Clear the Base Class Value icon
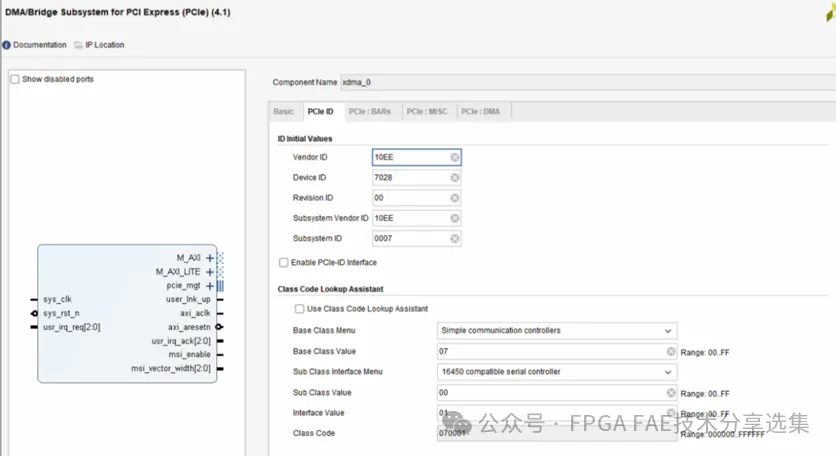Viewport: 836px width, 456px height. (x=671, y=351)
